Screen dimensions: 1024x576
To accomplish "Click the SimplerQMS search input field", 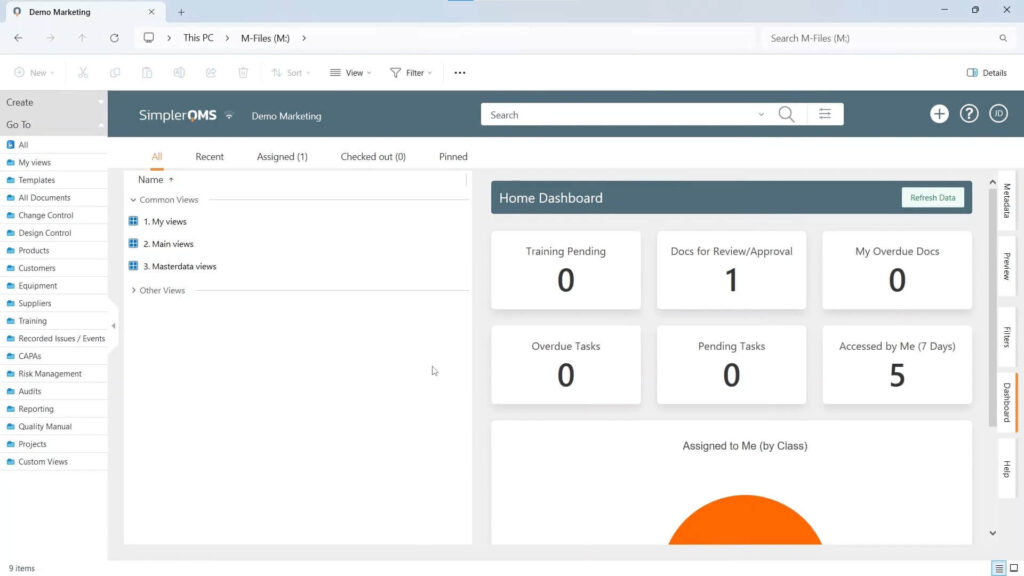I will tap(620, 115).
